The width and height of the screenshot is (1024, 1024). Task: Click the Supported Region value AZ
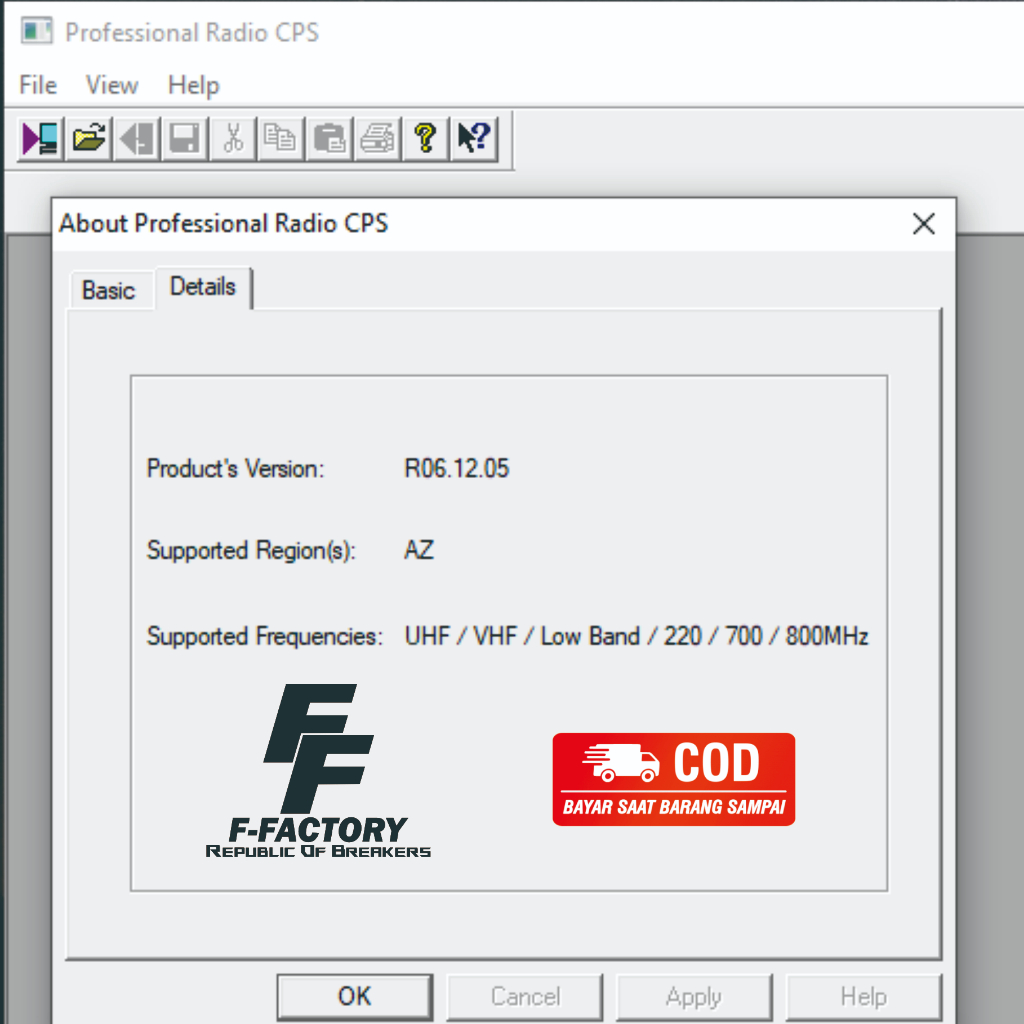[419, 550]
